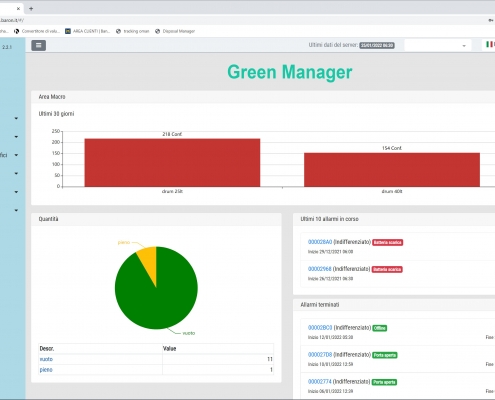495x400 pixels.
Task: Click the 'drum 40lt' axis label
Action: [392, 192]
